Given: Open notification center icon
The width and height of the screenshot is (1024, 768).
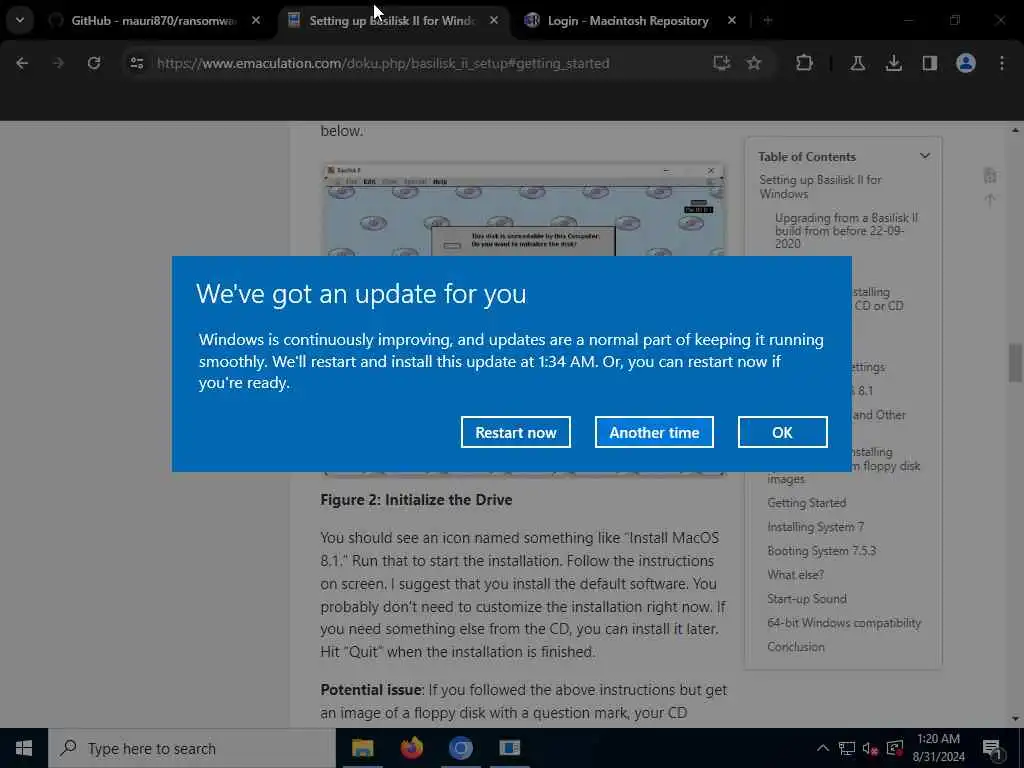Looking at the screenshot, I should coord(992,749).
